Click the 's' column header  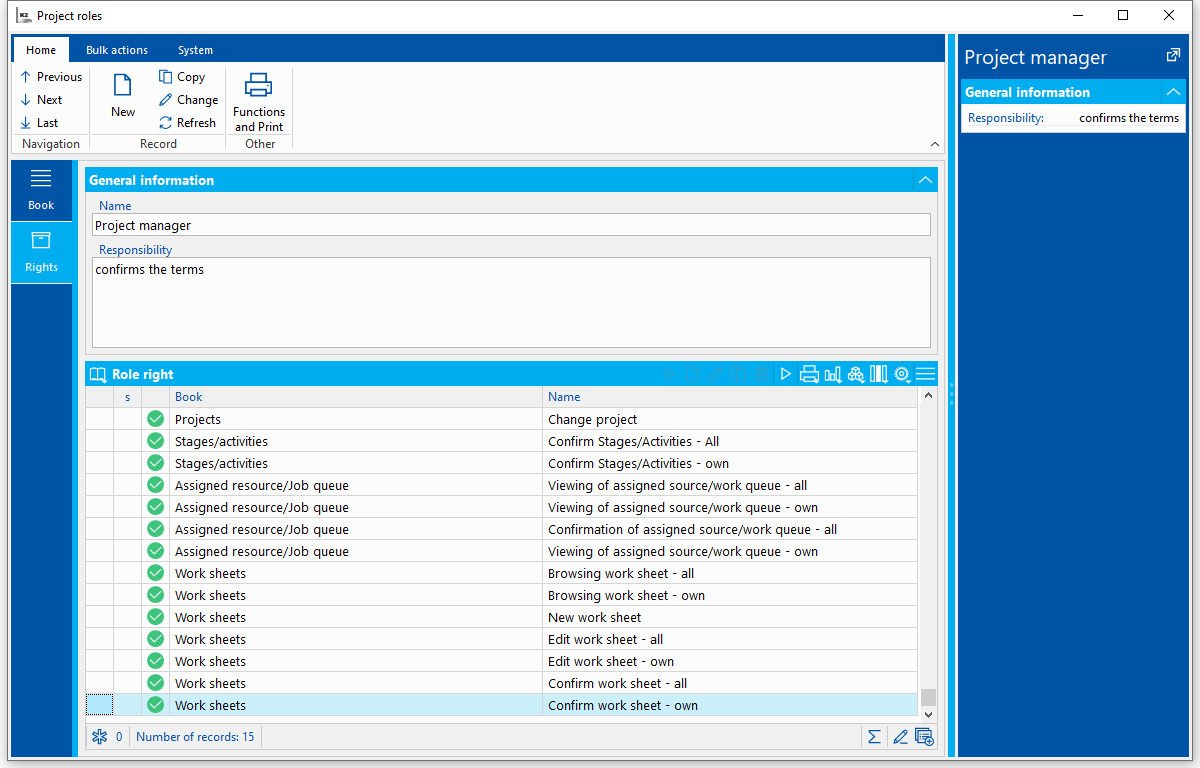point(127,397)
